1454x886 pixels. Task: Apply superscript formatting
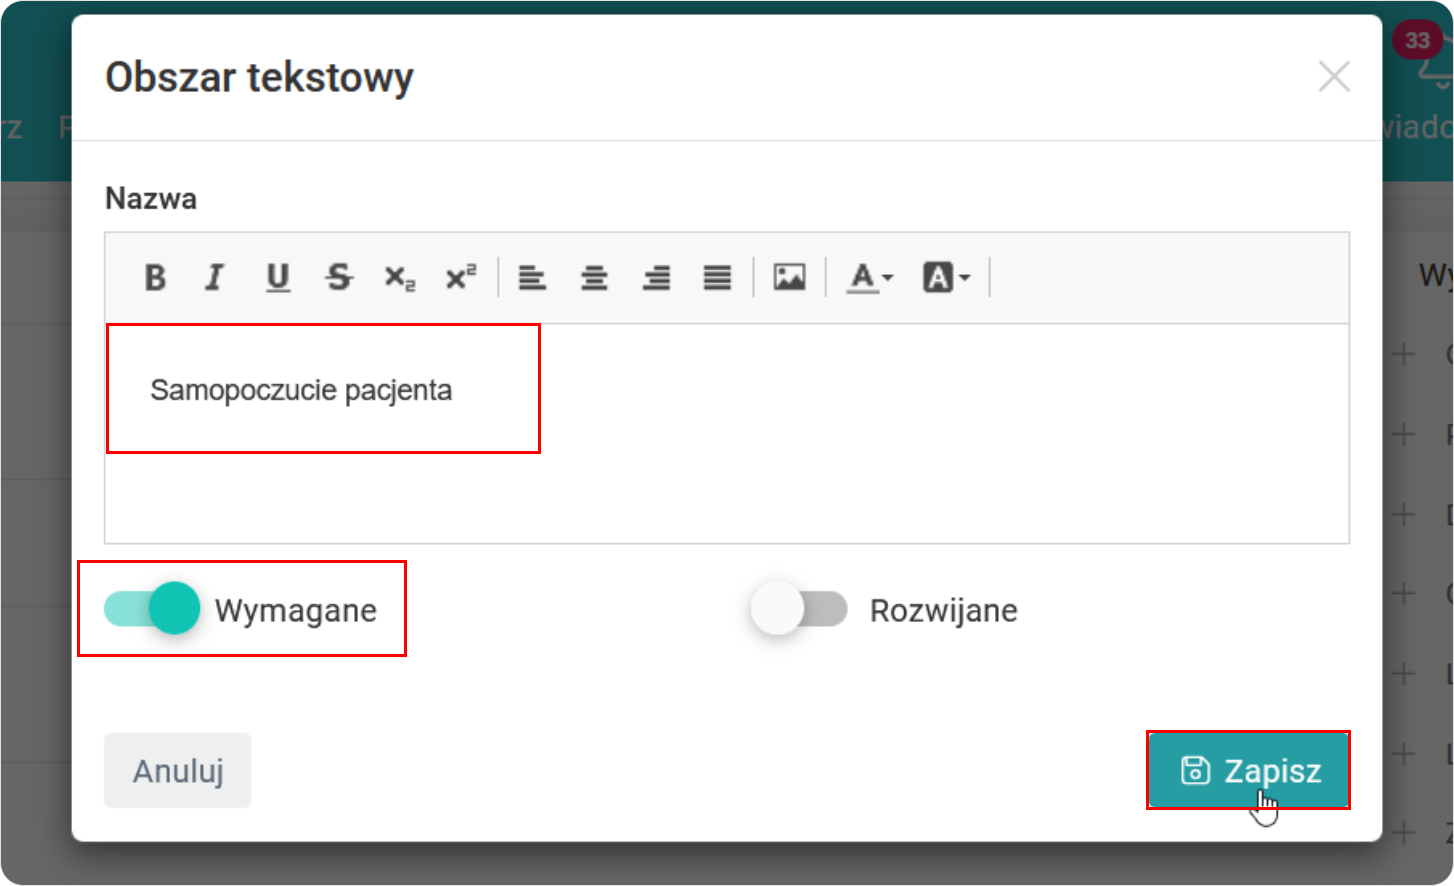pos(461,277)
